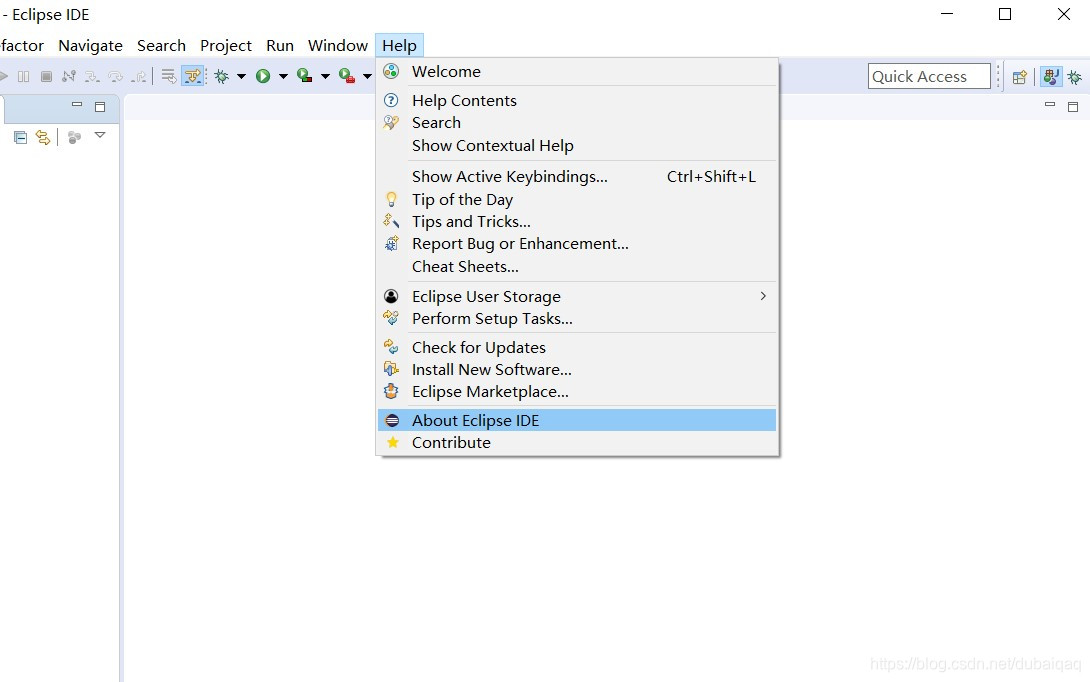Image resolution: width=1090 pixels, height=682 pixels.
Task: Click in the Quick Access field
Action: [x=929, y=76]
